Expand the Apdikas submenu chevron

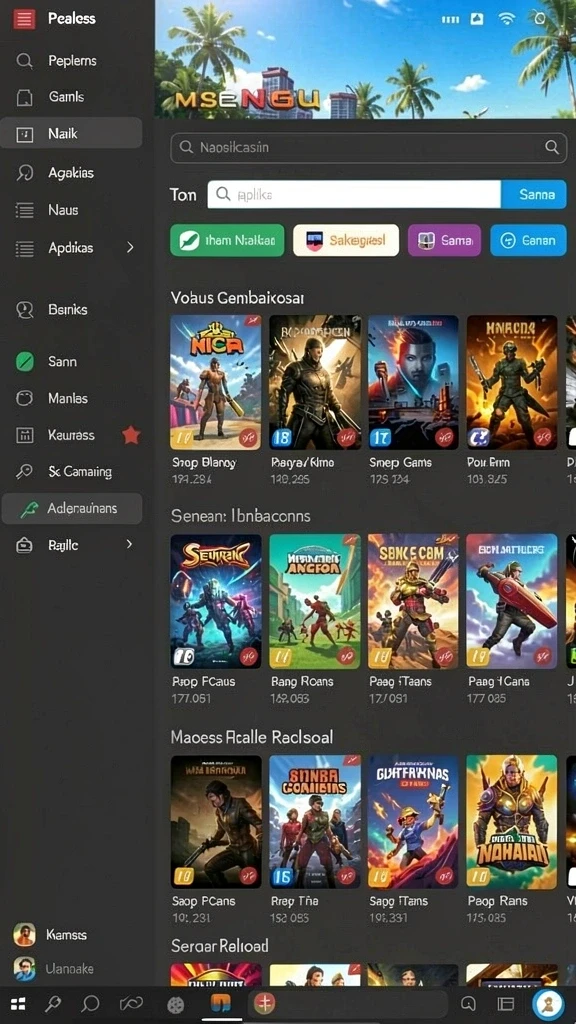tap(129, 248)
